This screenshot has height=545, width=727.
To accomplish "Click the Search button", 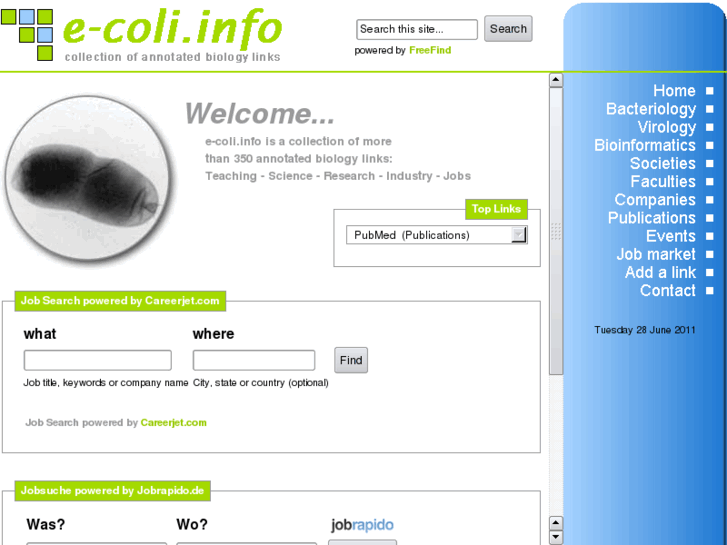I will [508, 29].
